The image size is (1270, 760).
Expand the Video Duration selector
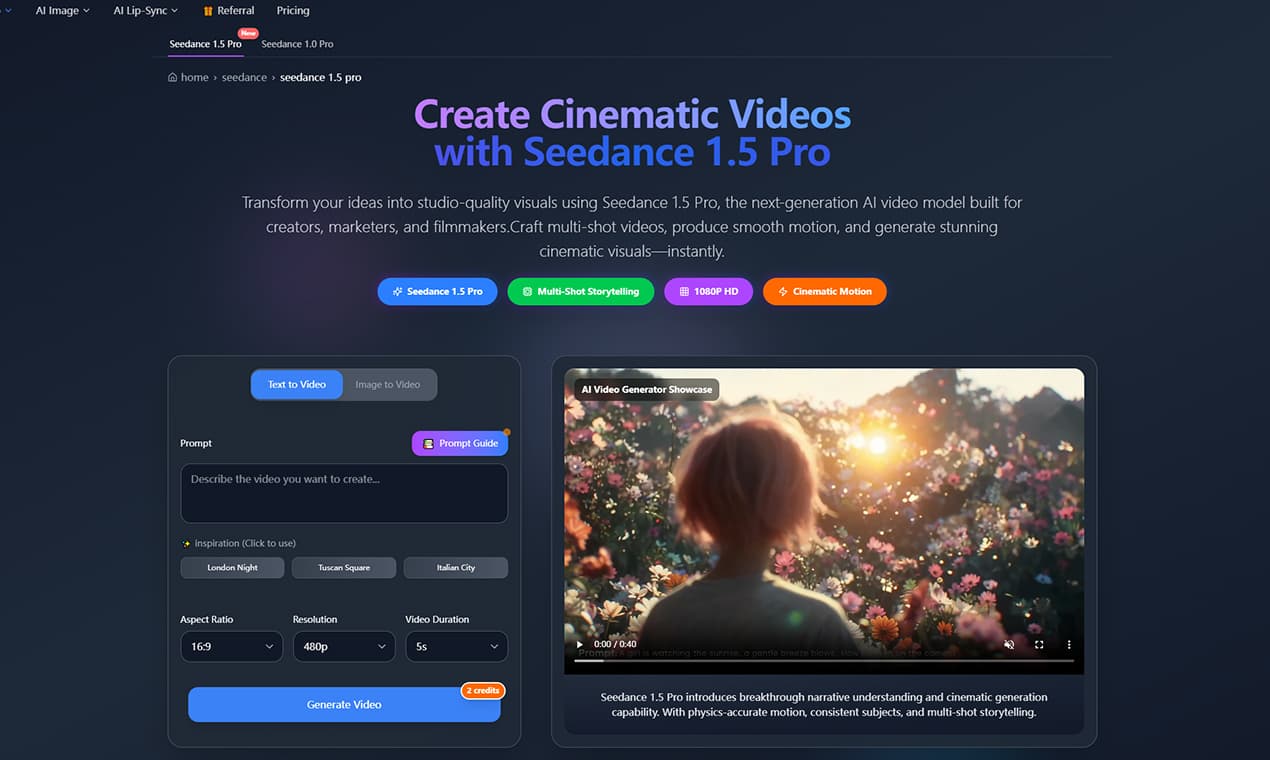456,646
